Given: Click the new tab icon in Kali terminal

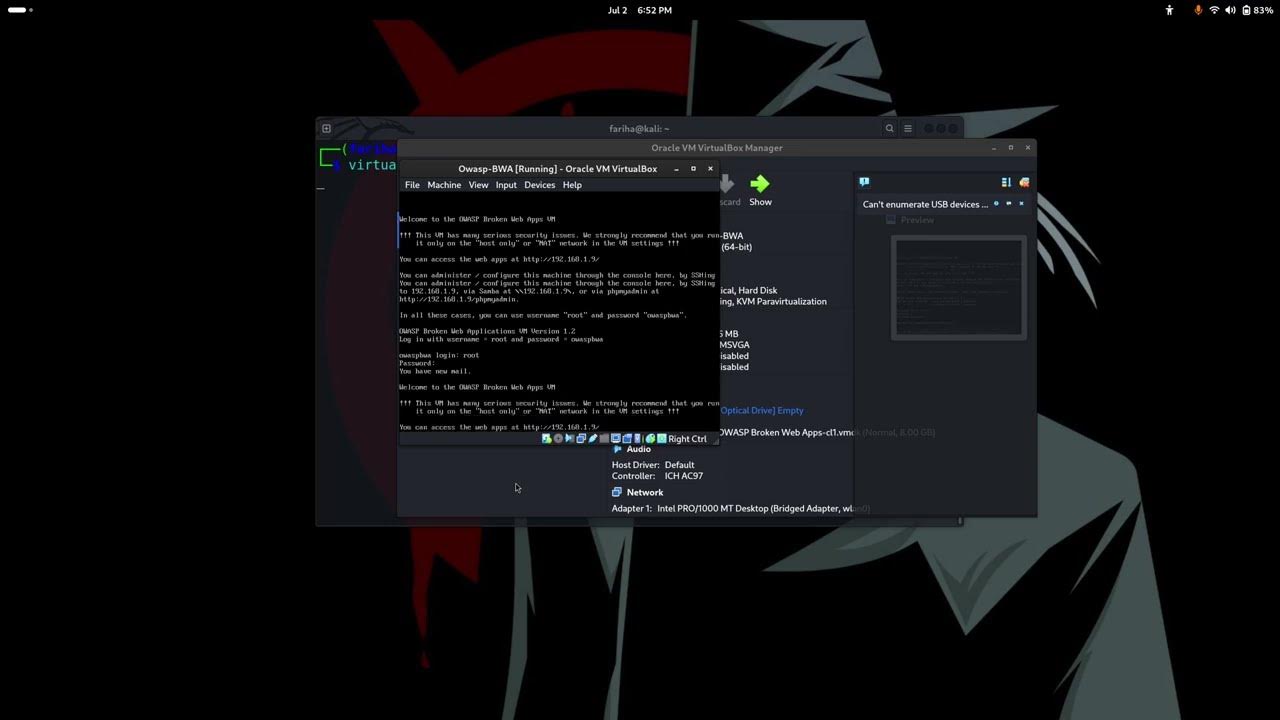Looking at the screenshot, I should (x=326, y=128).
